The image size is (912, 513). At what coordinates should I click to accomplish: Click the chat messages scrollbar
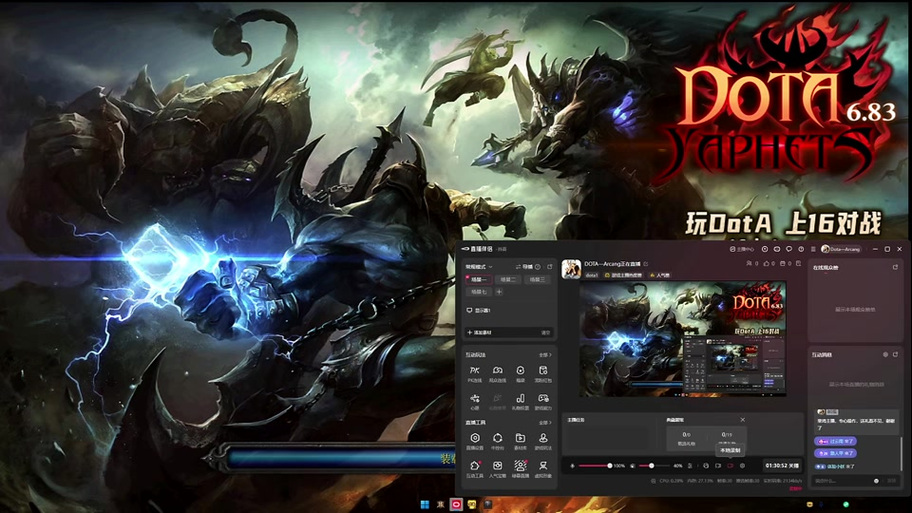tap(901, 454)
